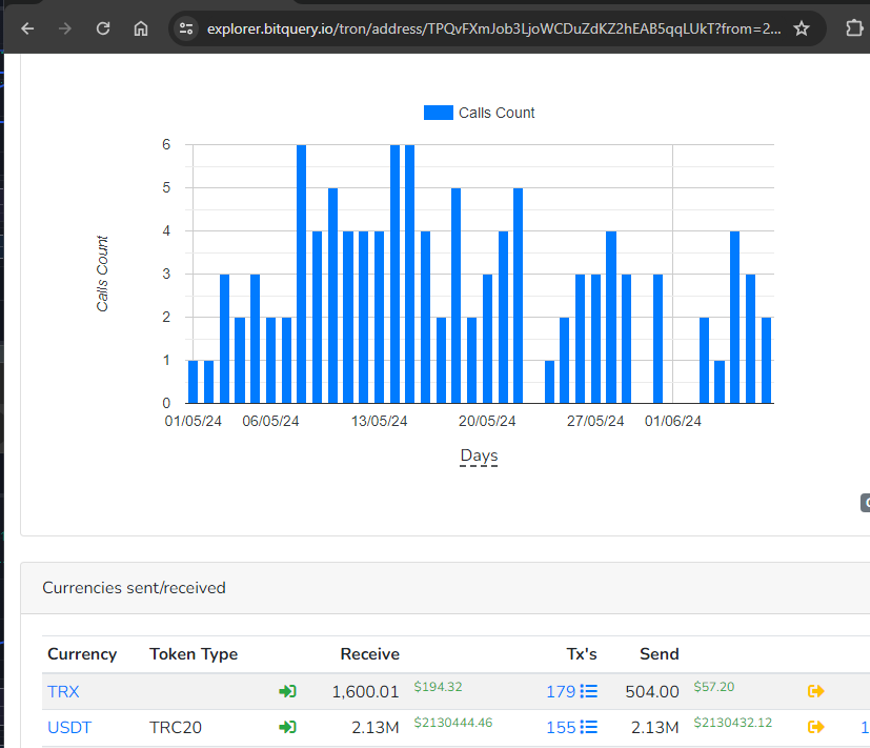Click the rotated Calls Count y-axis title
The height and width of the screenshot is (748, 870).
coord(102,274)
